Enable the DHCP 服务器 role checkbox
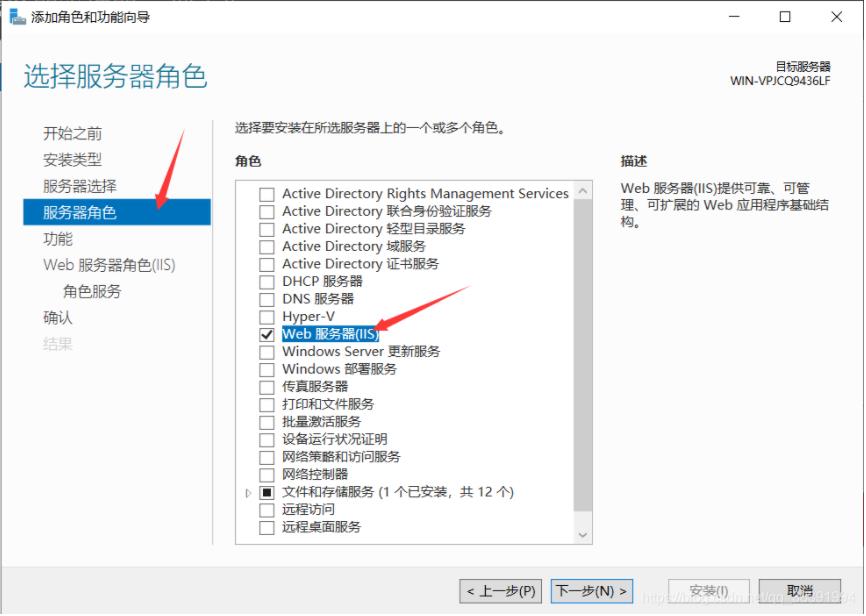Viewport: 866px width, 616px height. click(x=267, y=282)
